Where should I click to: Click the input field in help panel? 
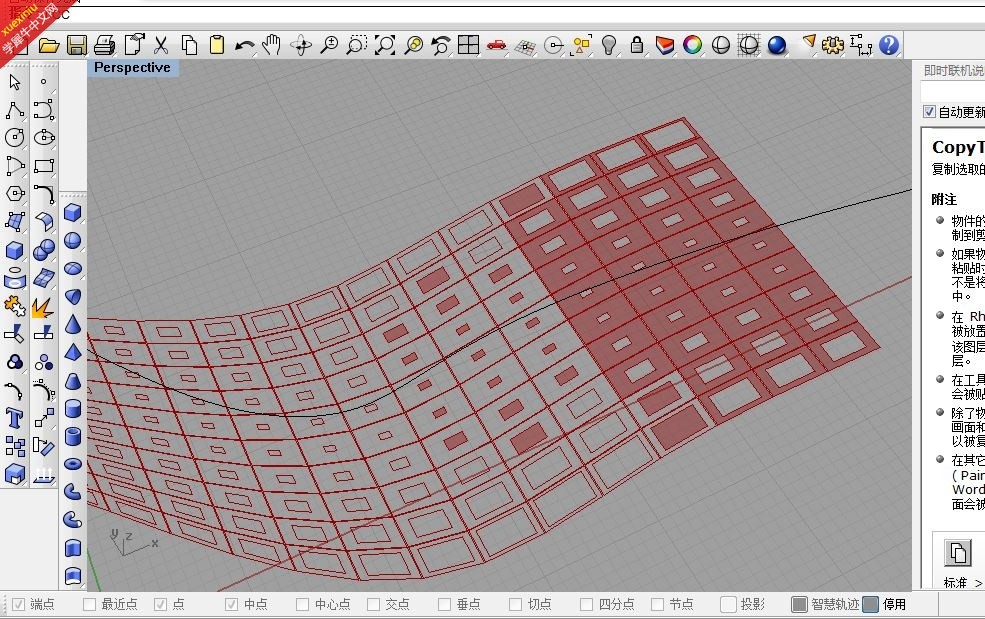pyautogui.click(x=953, y=92)
